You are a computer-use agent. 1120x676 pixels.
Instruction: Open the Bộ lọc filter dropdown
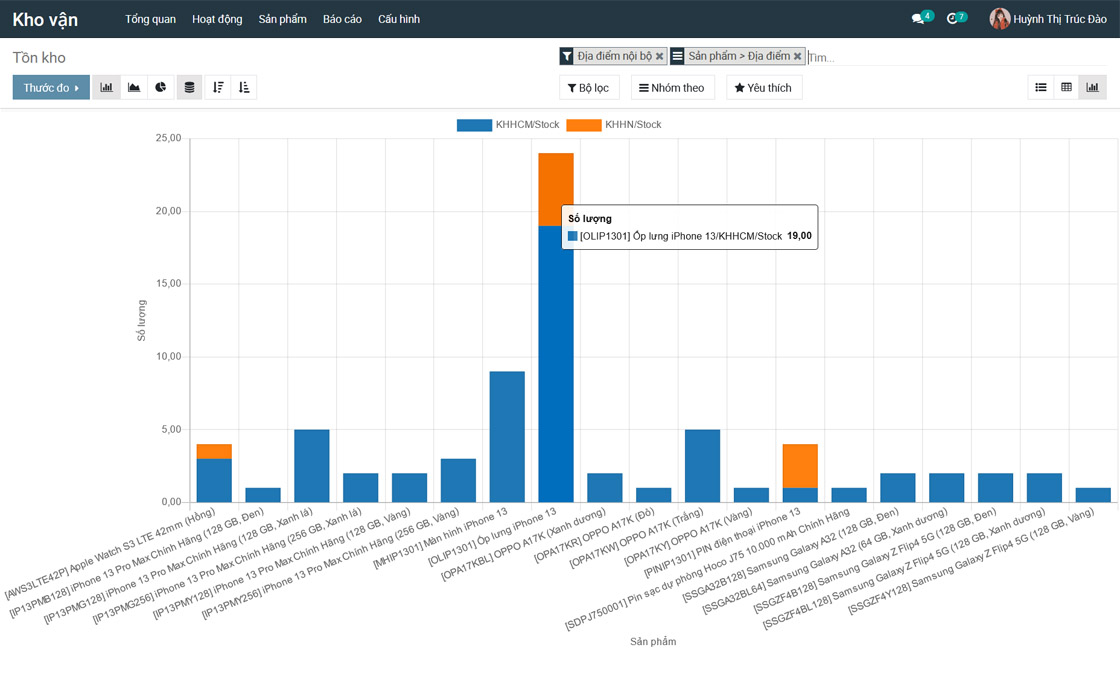click(589, 88)
